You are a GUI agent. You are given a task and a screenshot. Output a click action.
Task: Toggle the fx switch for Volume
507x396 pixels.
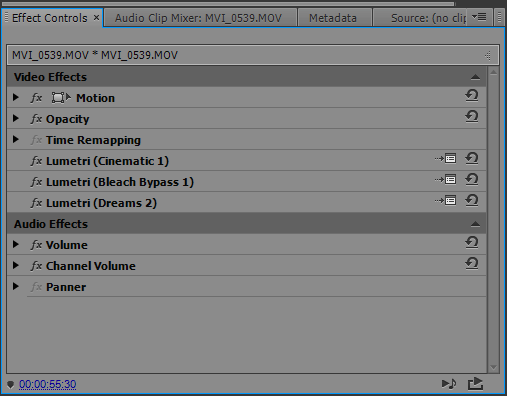pos(36,245)
